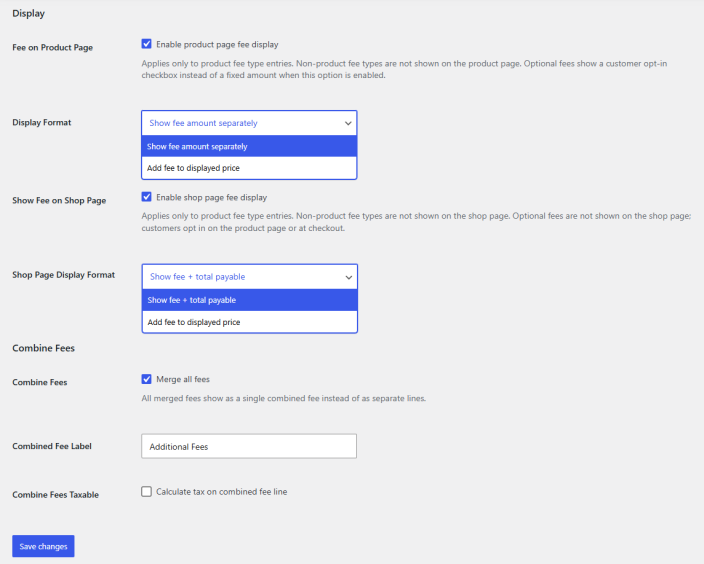Click the 'Combined Fee Label' field label
This screenshot has width=704, height=564.
tap(52, 446)
